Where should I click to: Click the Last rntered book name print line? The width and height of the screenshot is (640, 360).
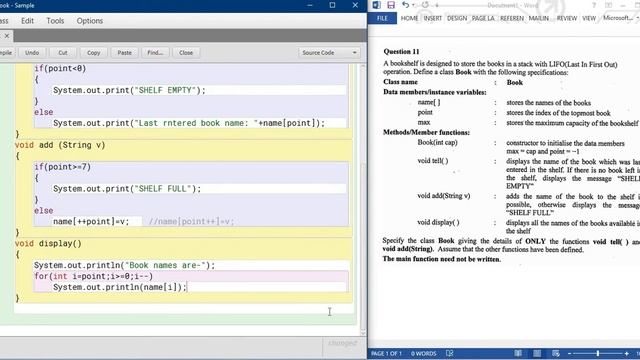point(189,123)
